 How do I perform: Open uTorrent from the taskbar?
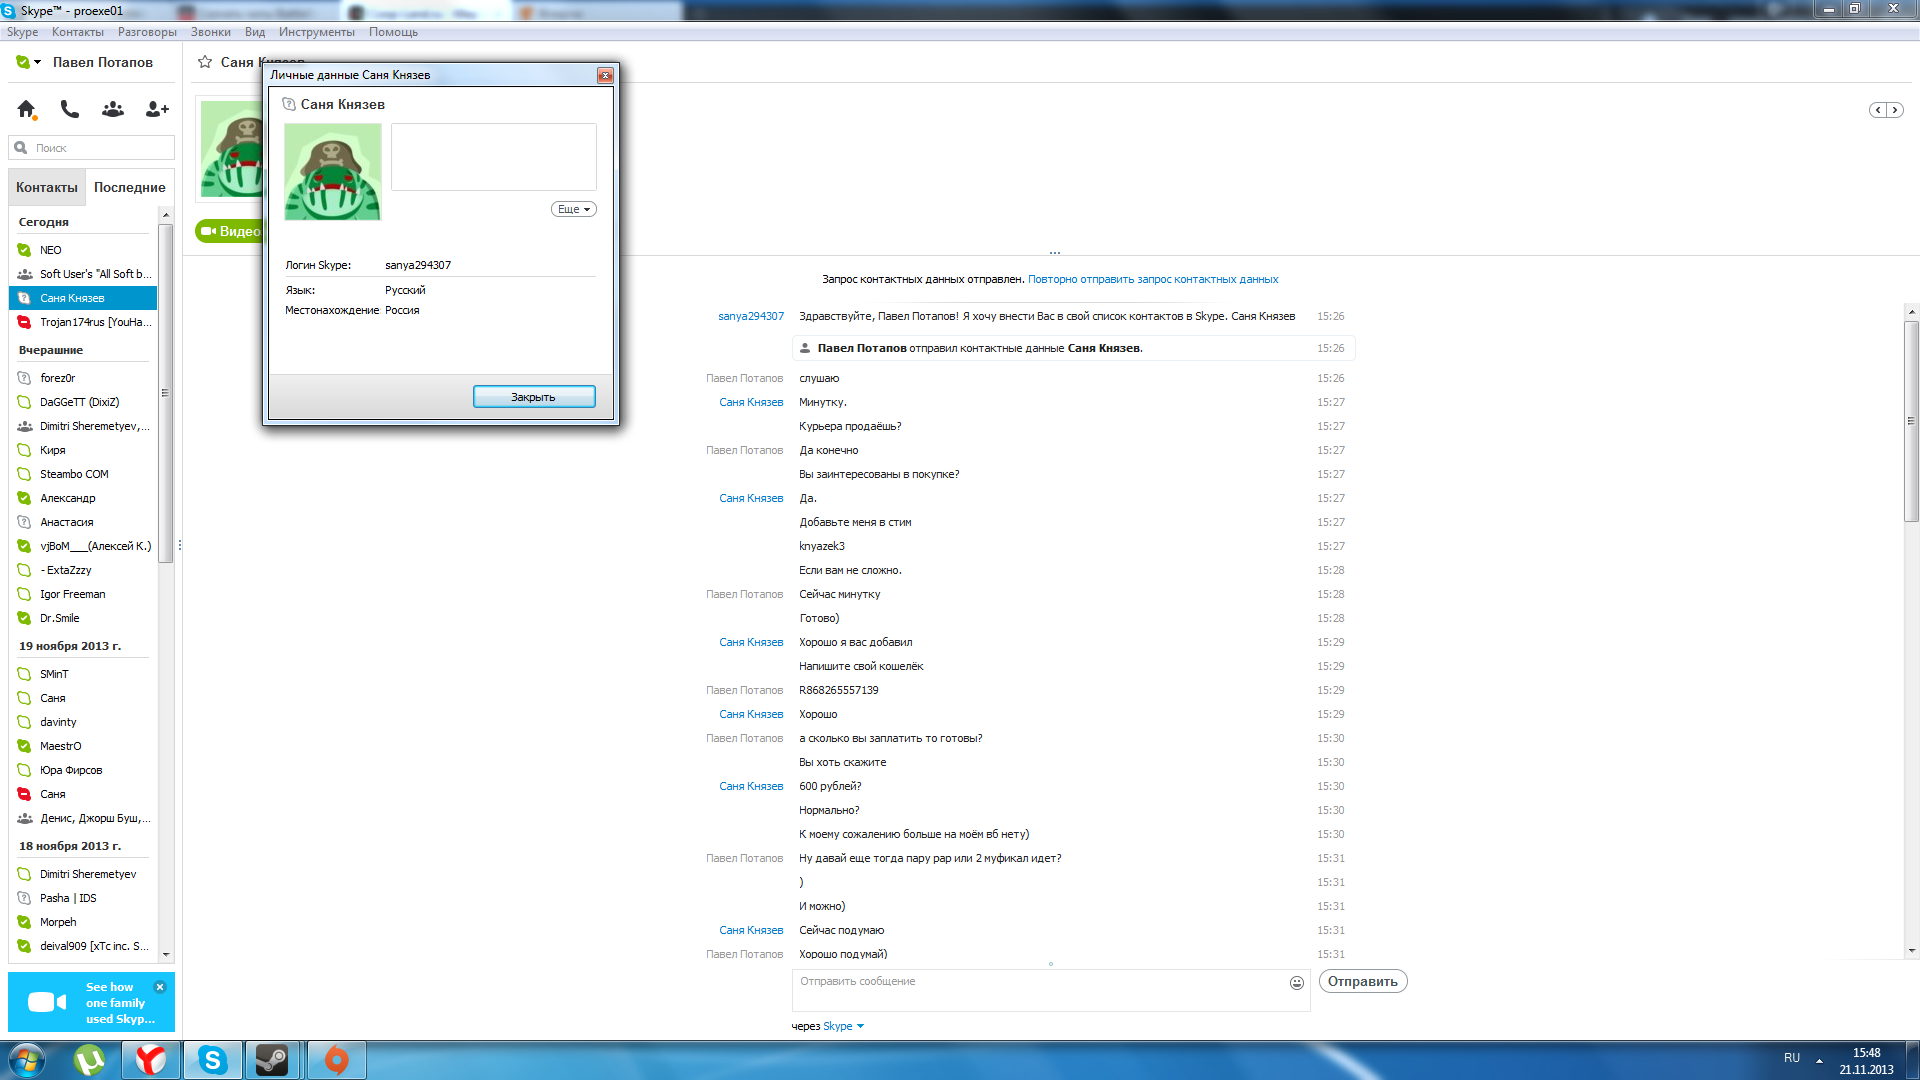[90, 1060]
